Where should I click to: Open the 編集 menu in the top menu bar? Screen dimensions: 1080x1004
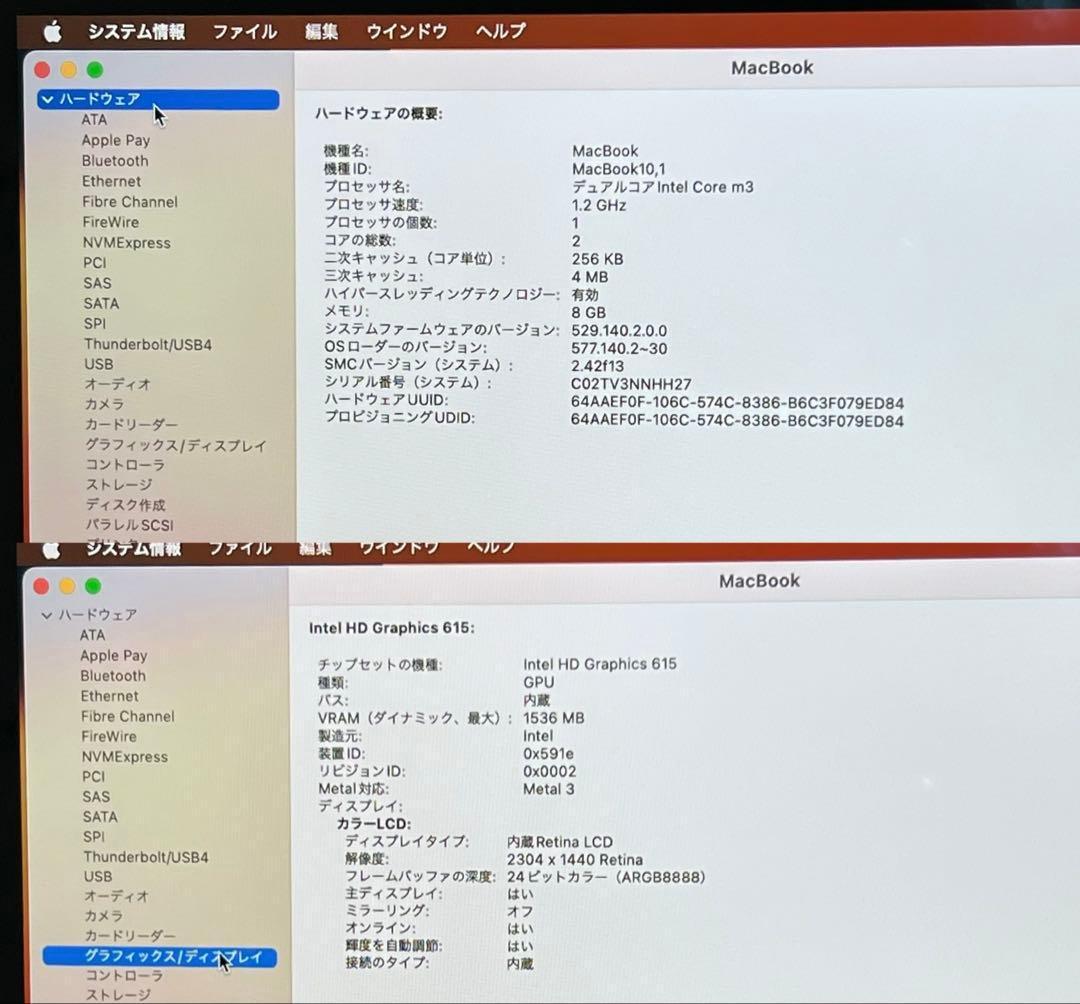(321, 32)
